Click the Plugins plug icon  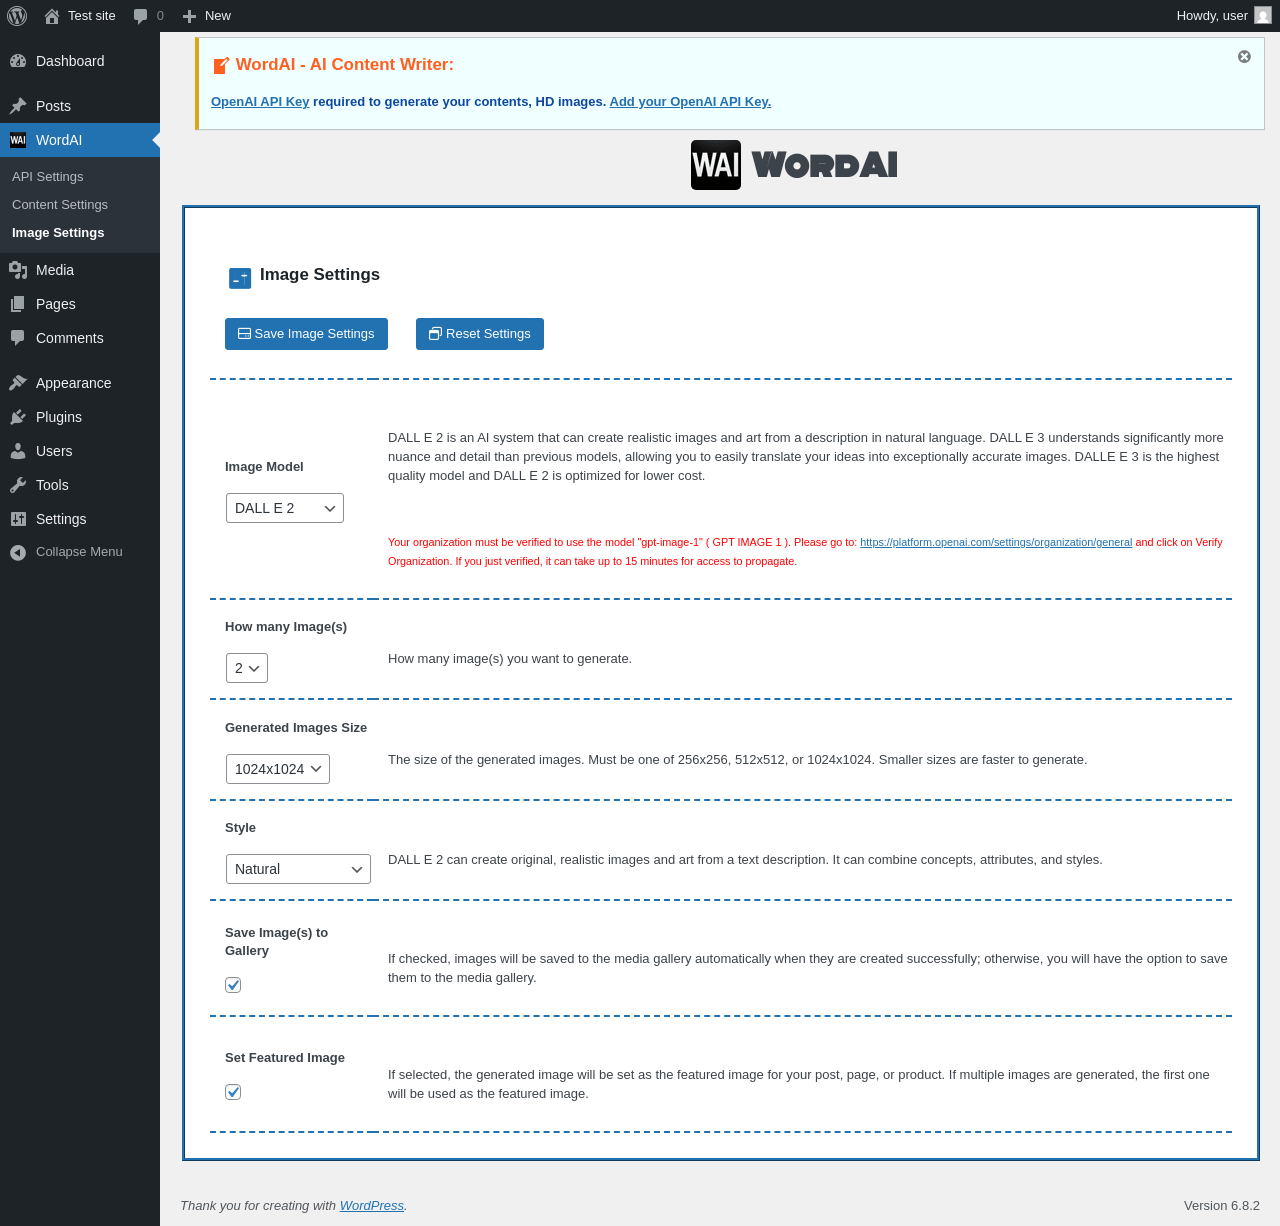(18, 417)
